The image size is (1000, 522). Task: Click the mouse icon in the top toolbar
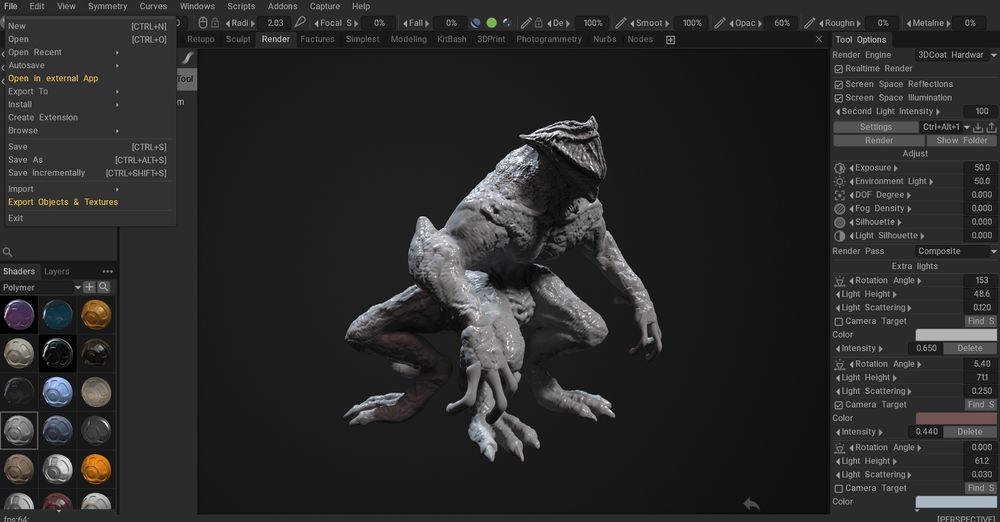[x=203, y=23]
